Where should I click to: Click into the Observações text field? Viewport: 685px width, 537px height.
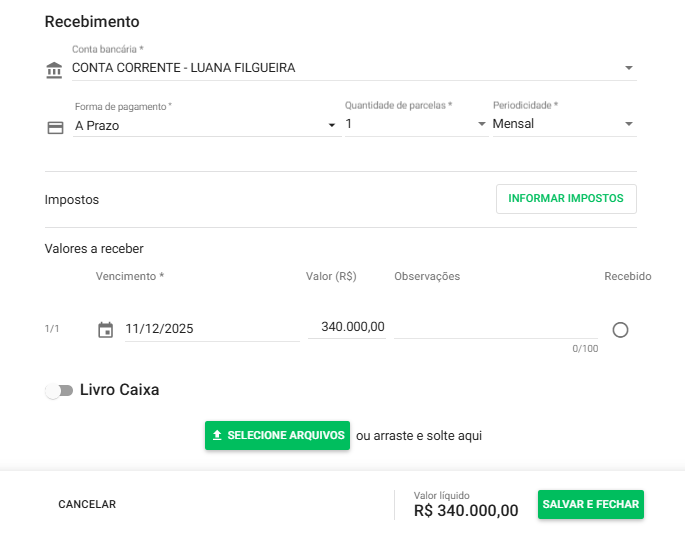495,328
